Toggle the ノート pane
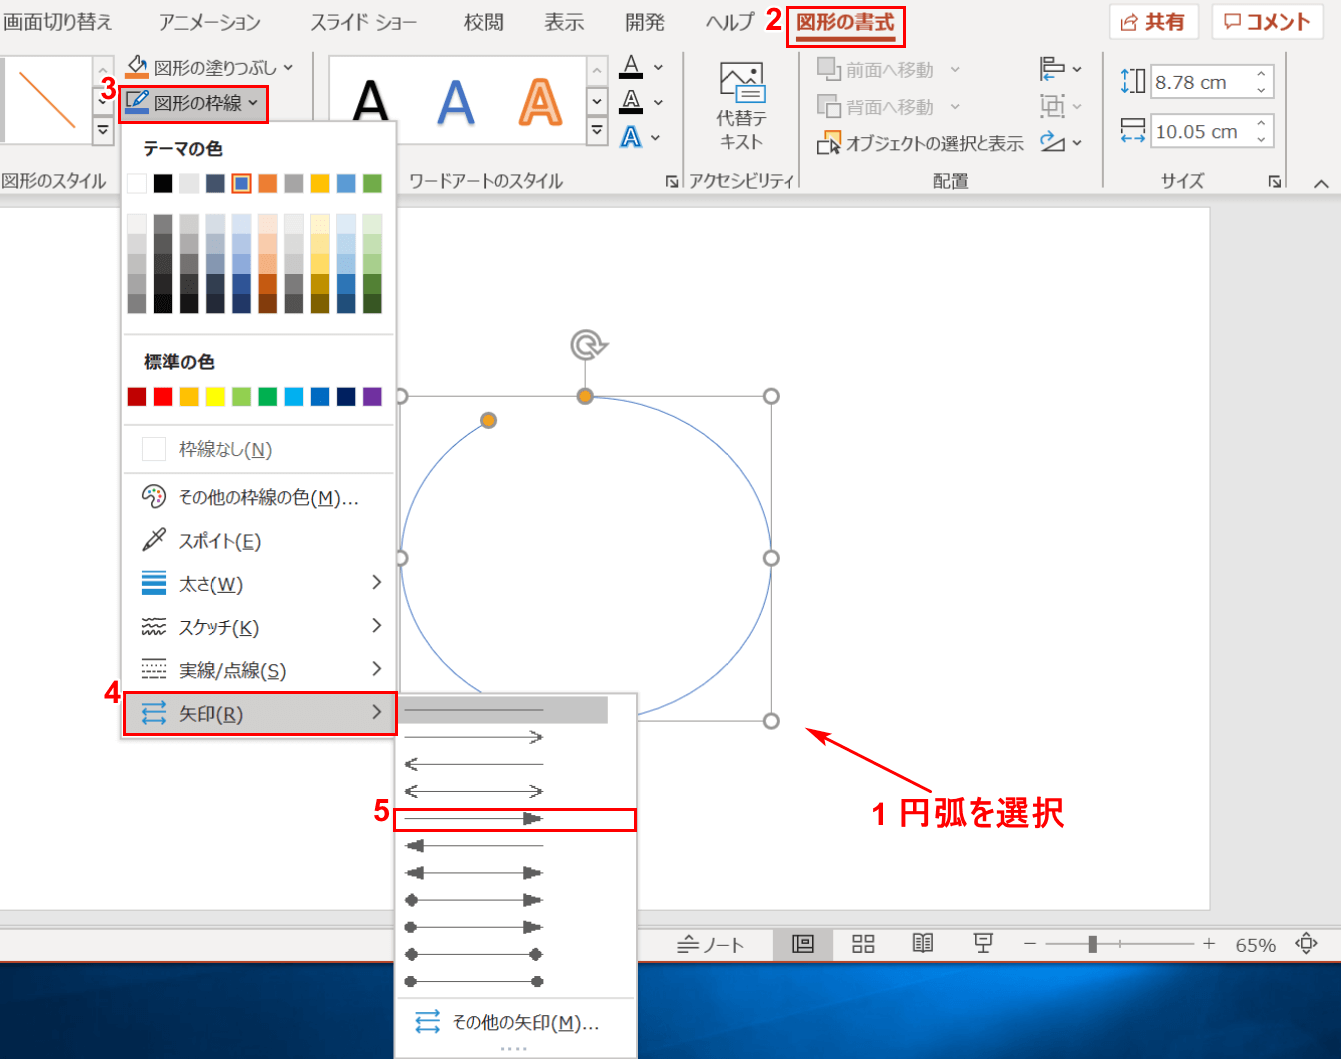Viewport: 1341px width, 1059px height. (710, 944)
